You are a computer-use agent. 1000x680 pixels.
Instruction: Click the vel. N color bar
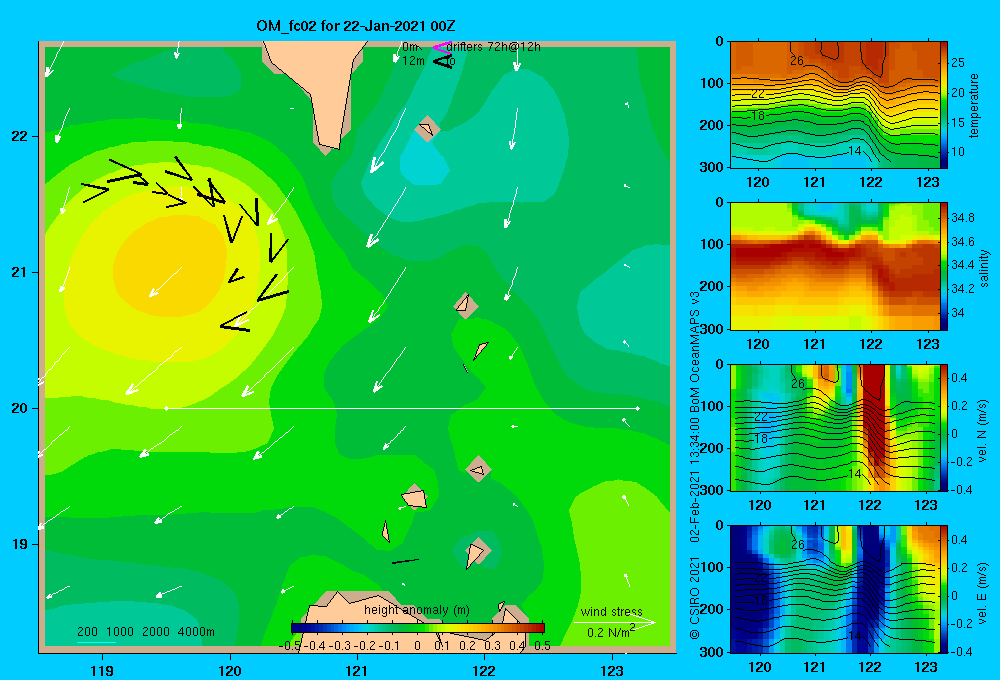pyautogui.click(x=944, y=427)
